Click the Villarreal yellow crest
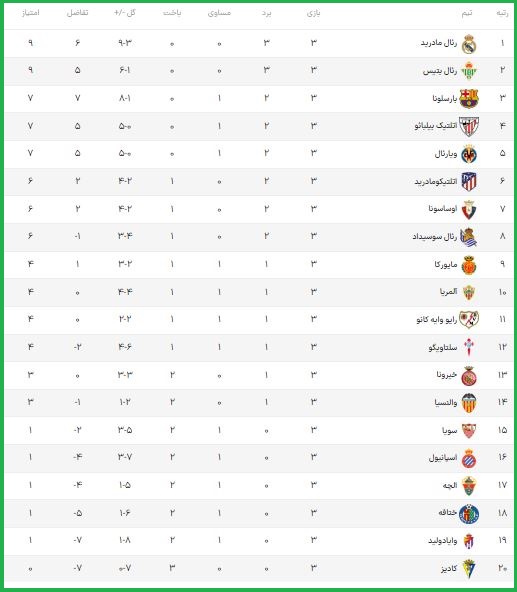 point(469,154)
